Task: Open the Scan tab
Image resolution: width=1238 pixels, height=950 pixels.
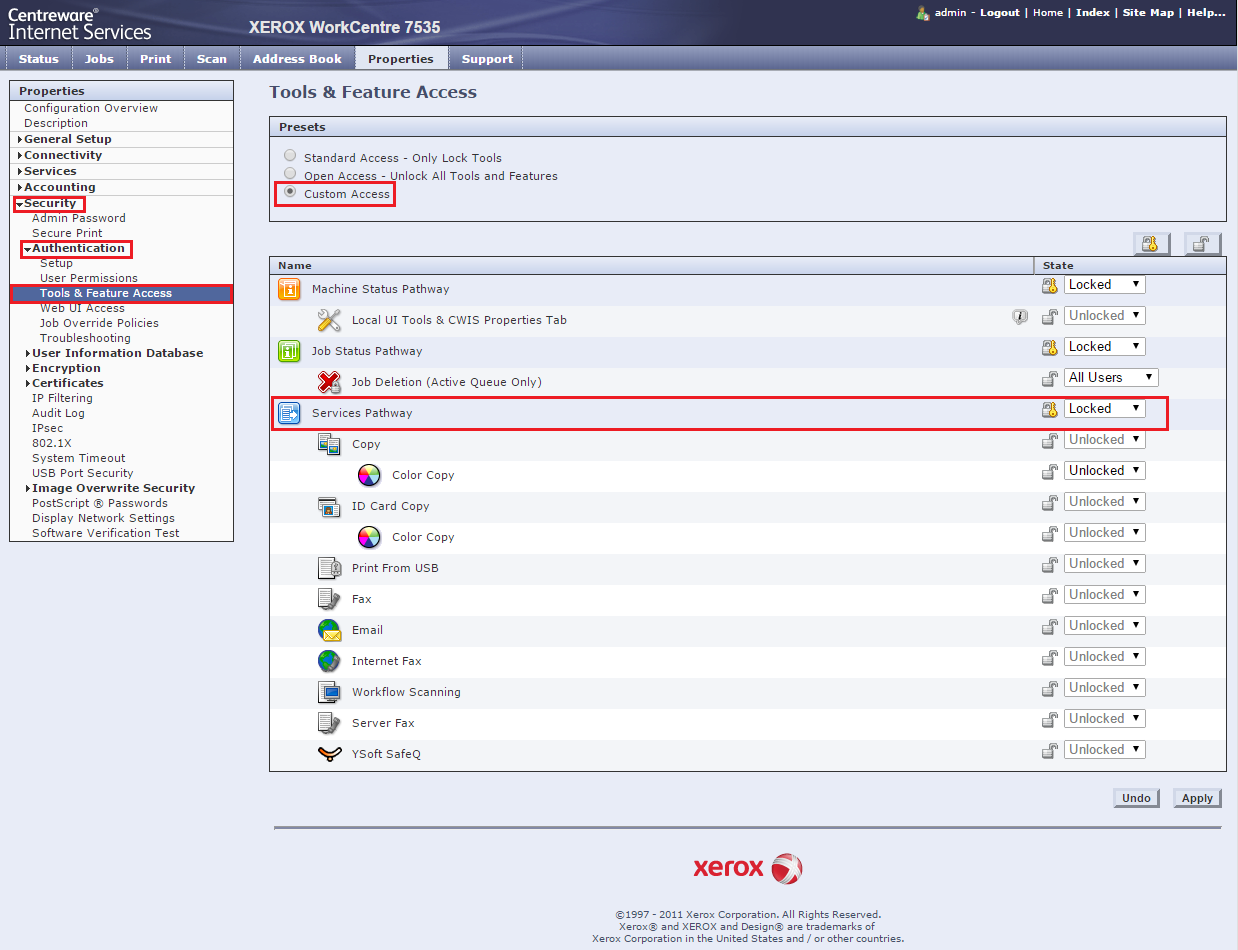Action: point(211,59)
